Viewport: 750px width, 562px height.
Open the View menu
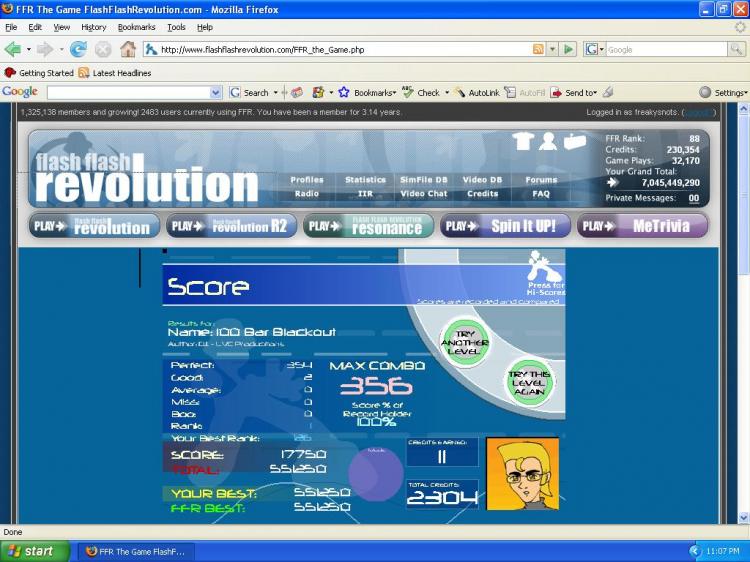tap(61, 27)
